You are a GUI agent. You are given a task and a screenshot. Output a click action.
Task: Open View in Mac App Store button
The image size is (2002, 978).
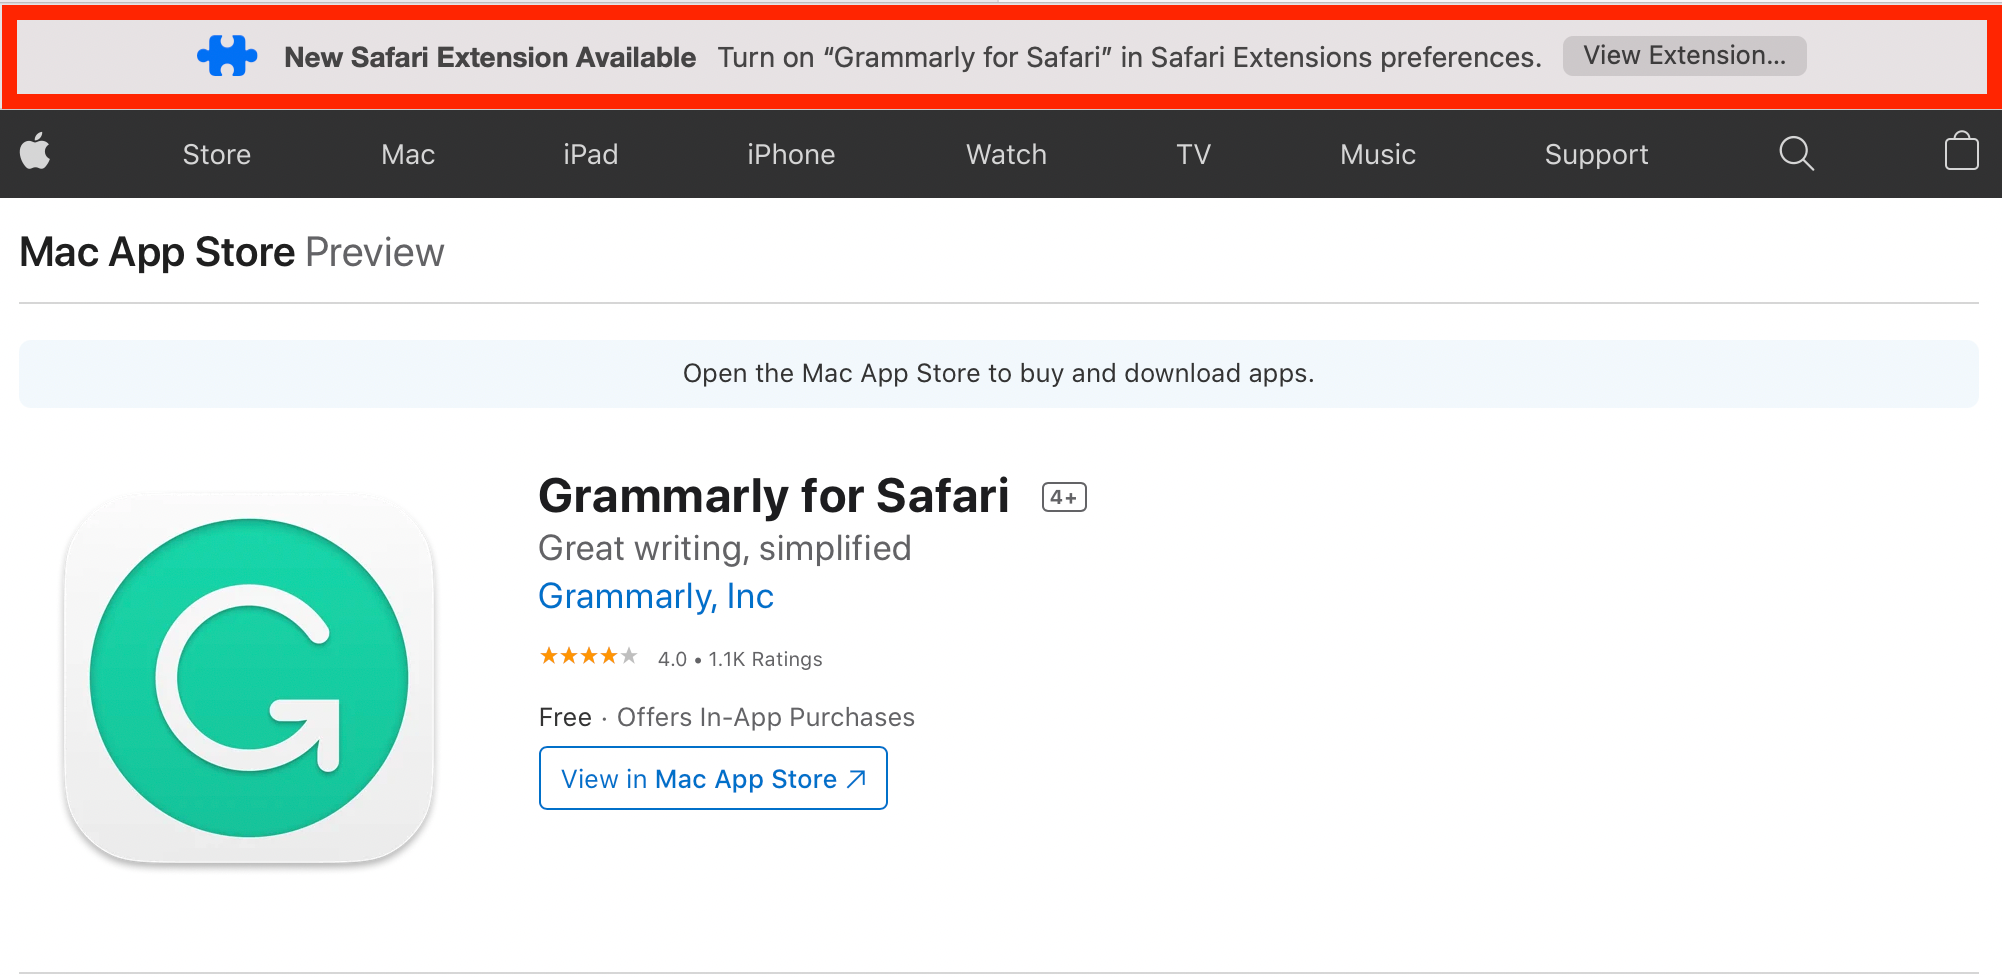[713, 778]
